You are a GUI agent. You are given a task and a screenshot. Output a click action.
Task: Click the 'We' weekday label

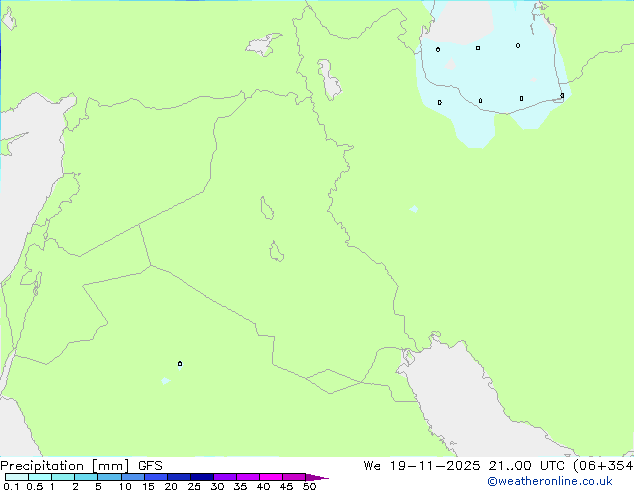[372, 466]
